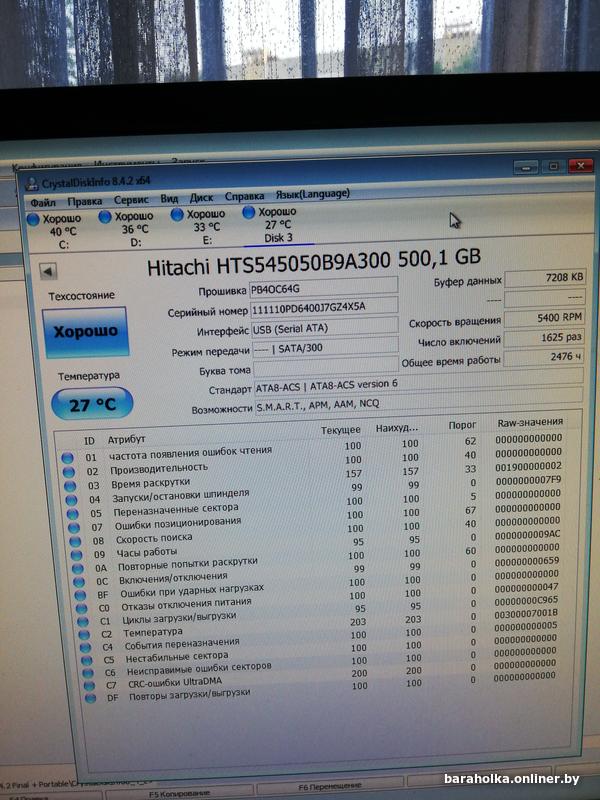Click the Текущее column header
Screen dimensions: 600x800
[340, 430]
